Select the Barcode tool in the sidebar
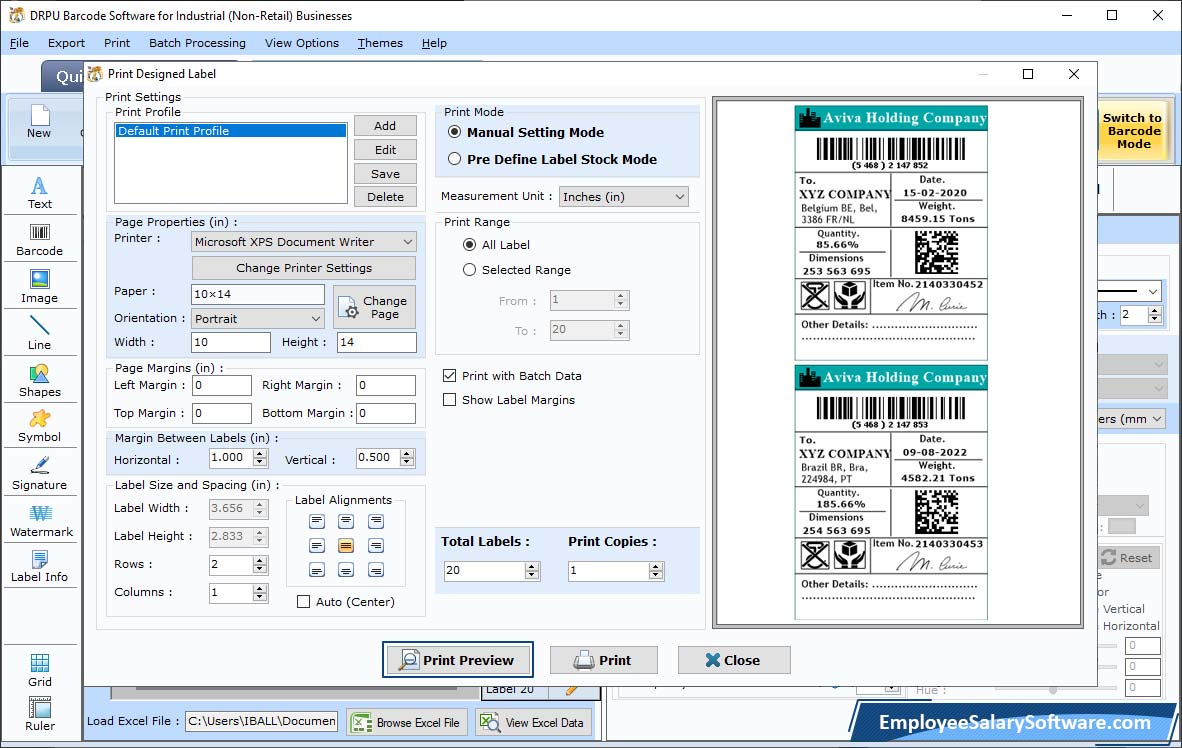Image resolution: width=1182 pixels, height=748 pixels. (x=40, y=240)
